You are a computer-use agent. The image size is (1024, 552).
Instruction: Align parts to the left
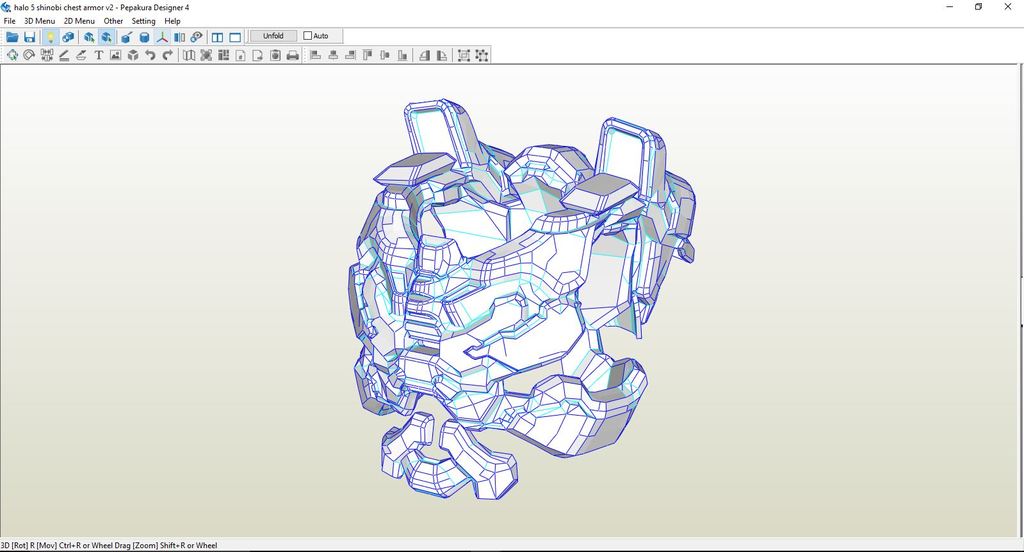[x=315, y=56]
